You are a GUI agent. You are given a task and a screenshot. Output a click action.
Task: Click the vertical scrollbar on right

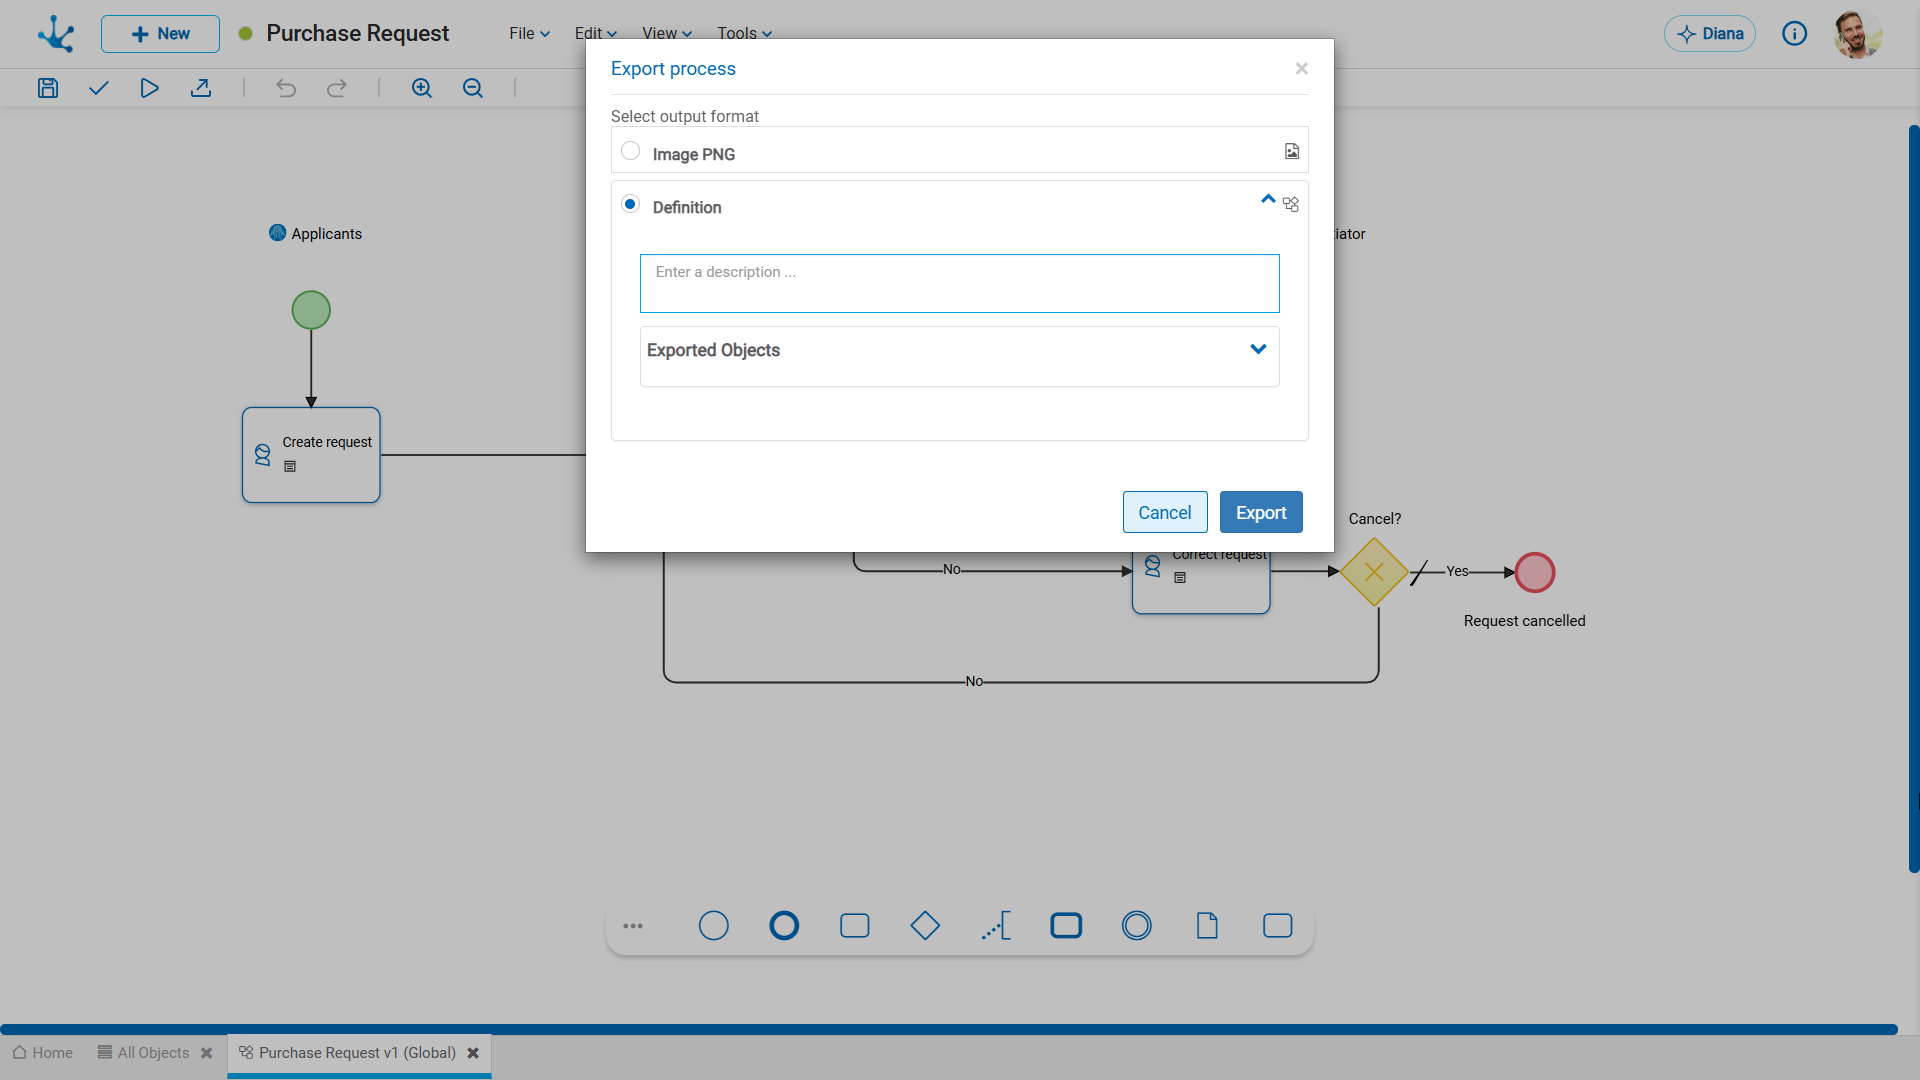[1914, 500]
